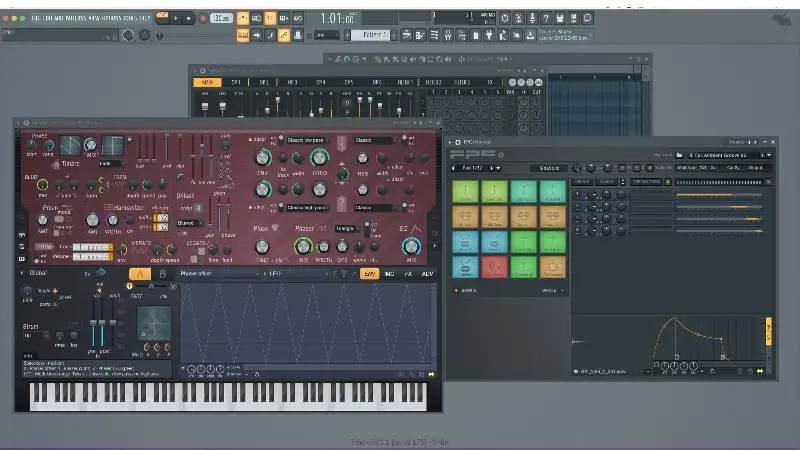800x450 pixels.
Task: Open the ADV tab in Harmor
Action: [427, 273]
